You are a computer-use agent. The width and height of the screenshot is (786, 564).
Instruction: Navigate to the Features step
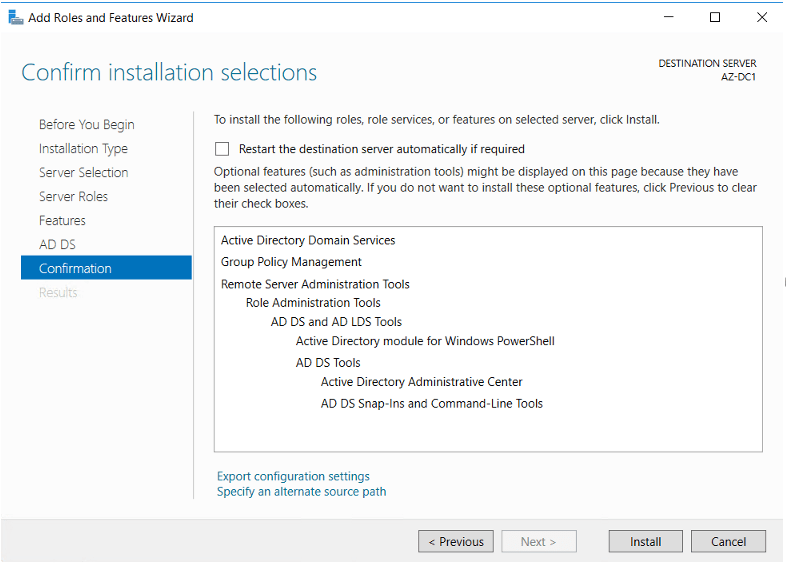pos(62,221)
